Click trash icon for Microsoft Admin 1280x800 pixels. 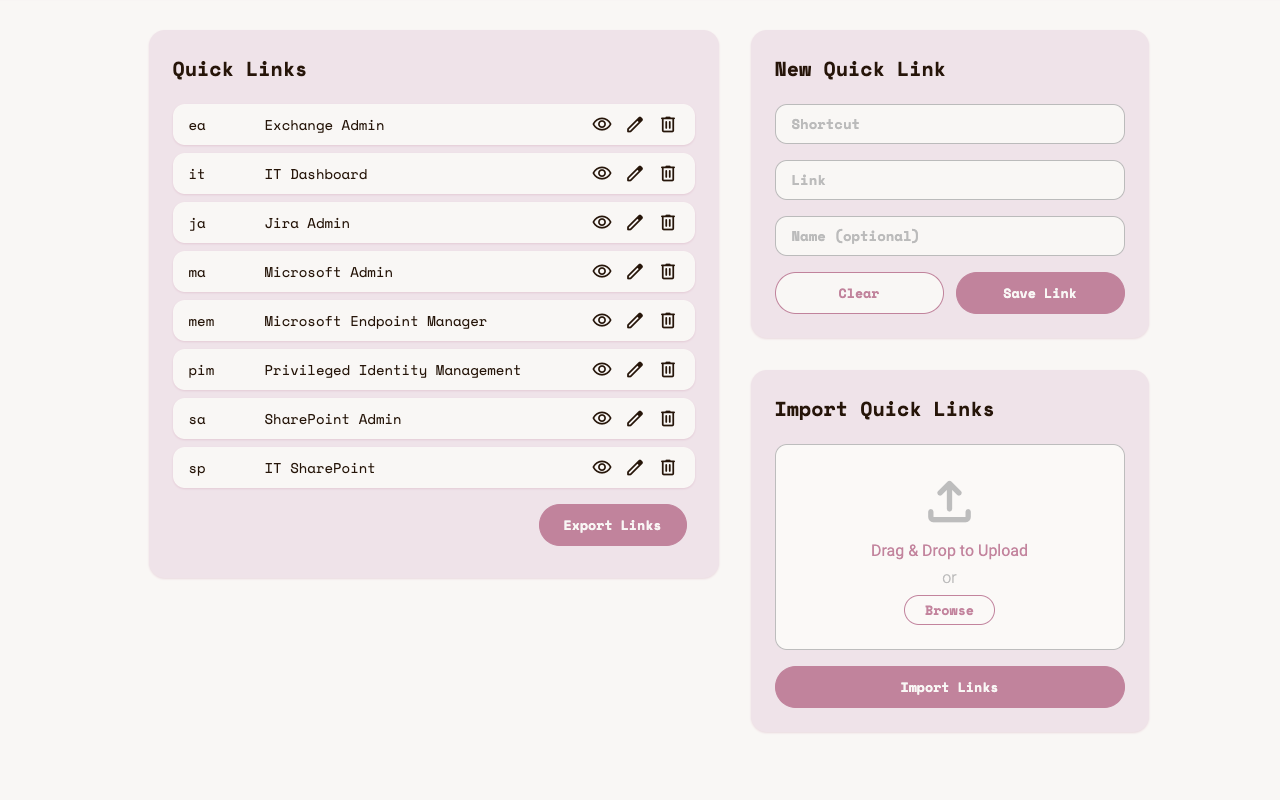click(x=668, y=272)
